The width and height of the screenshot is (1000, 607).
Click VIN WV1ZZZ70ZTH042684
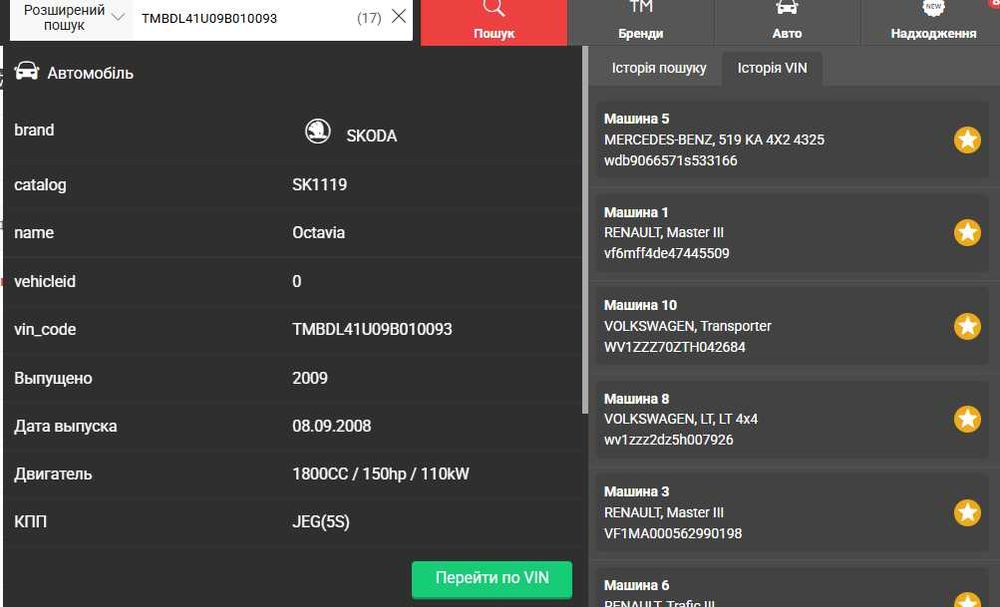point(674,347)
